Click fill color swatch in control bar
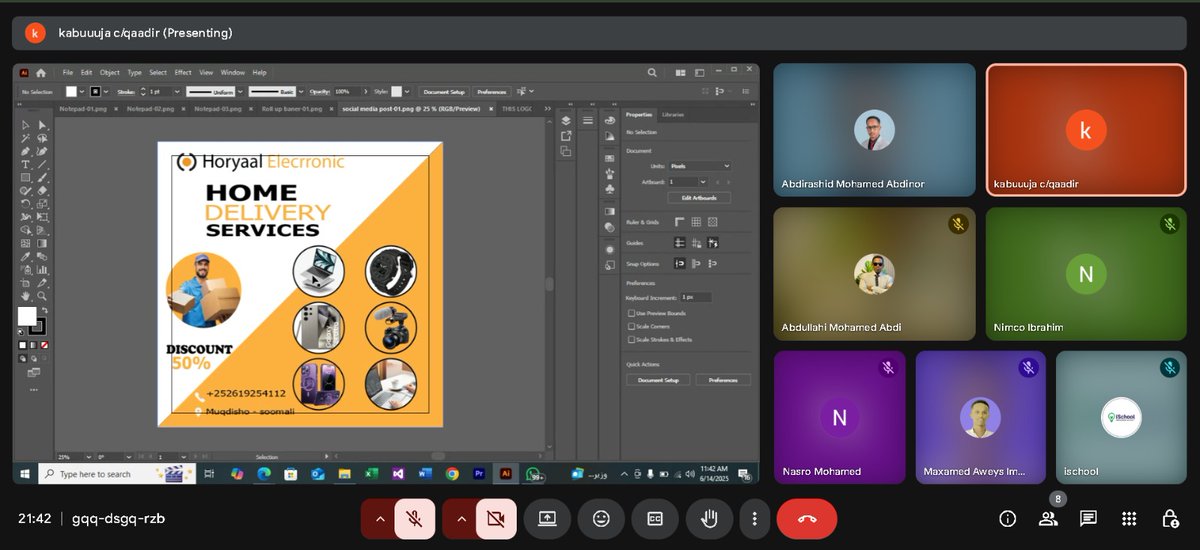The height and width of the screenshot is (550, 1200). pos(71,91)
